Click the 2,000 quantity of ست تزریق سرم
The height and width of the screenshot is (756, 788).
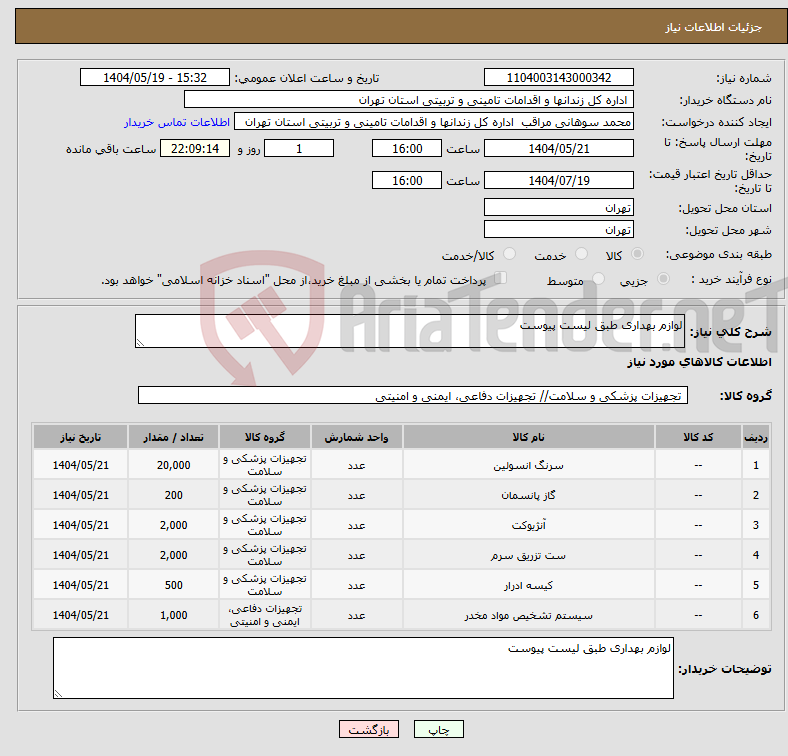coord(173,555)
